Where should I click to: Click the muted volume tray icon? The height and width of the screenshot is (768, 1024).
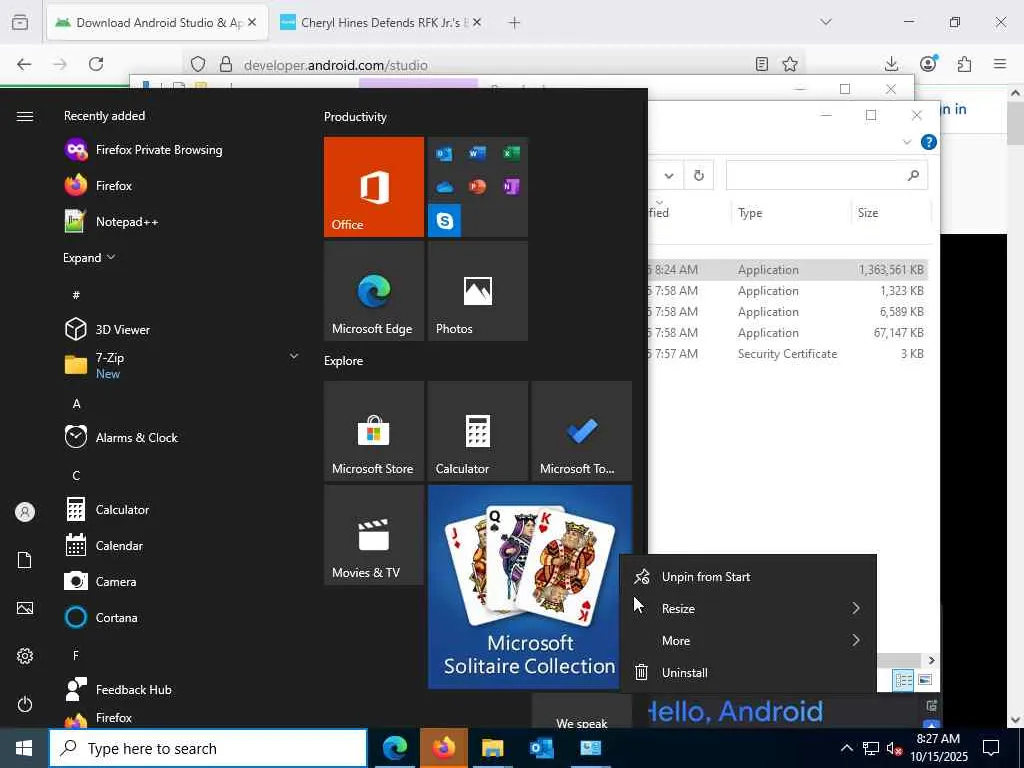[895, 748]
